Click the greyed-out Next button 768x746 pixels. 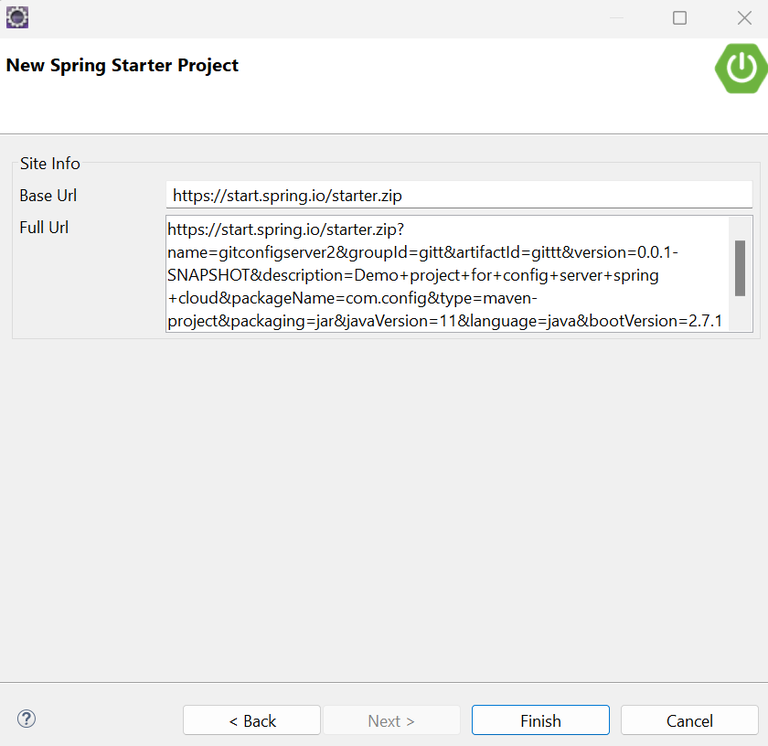point(391,720)
